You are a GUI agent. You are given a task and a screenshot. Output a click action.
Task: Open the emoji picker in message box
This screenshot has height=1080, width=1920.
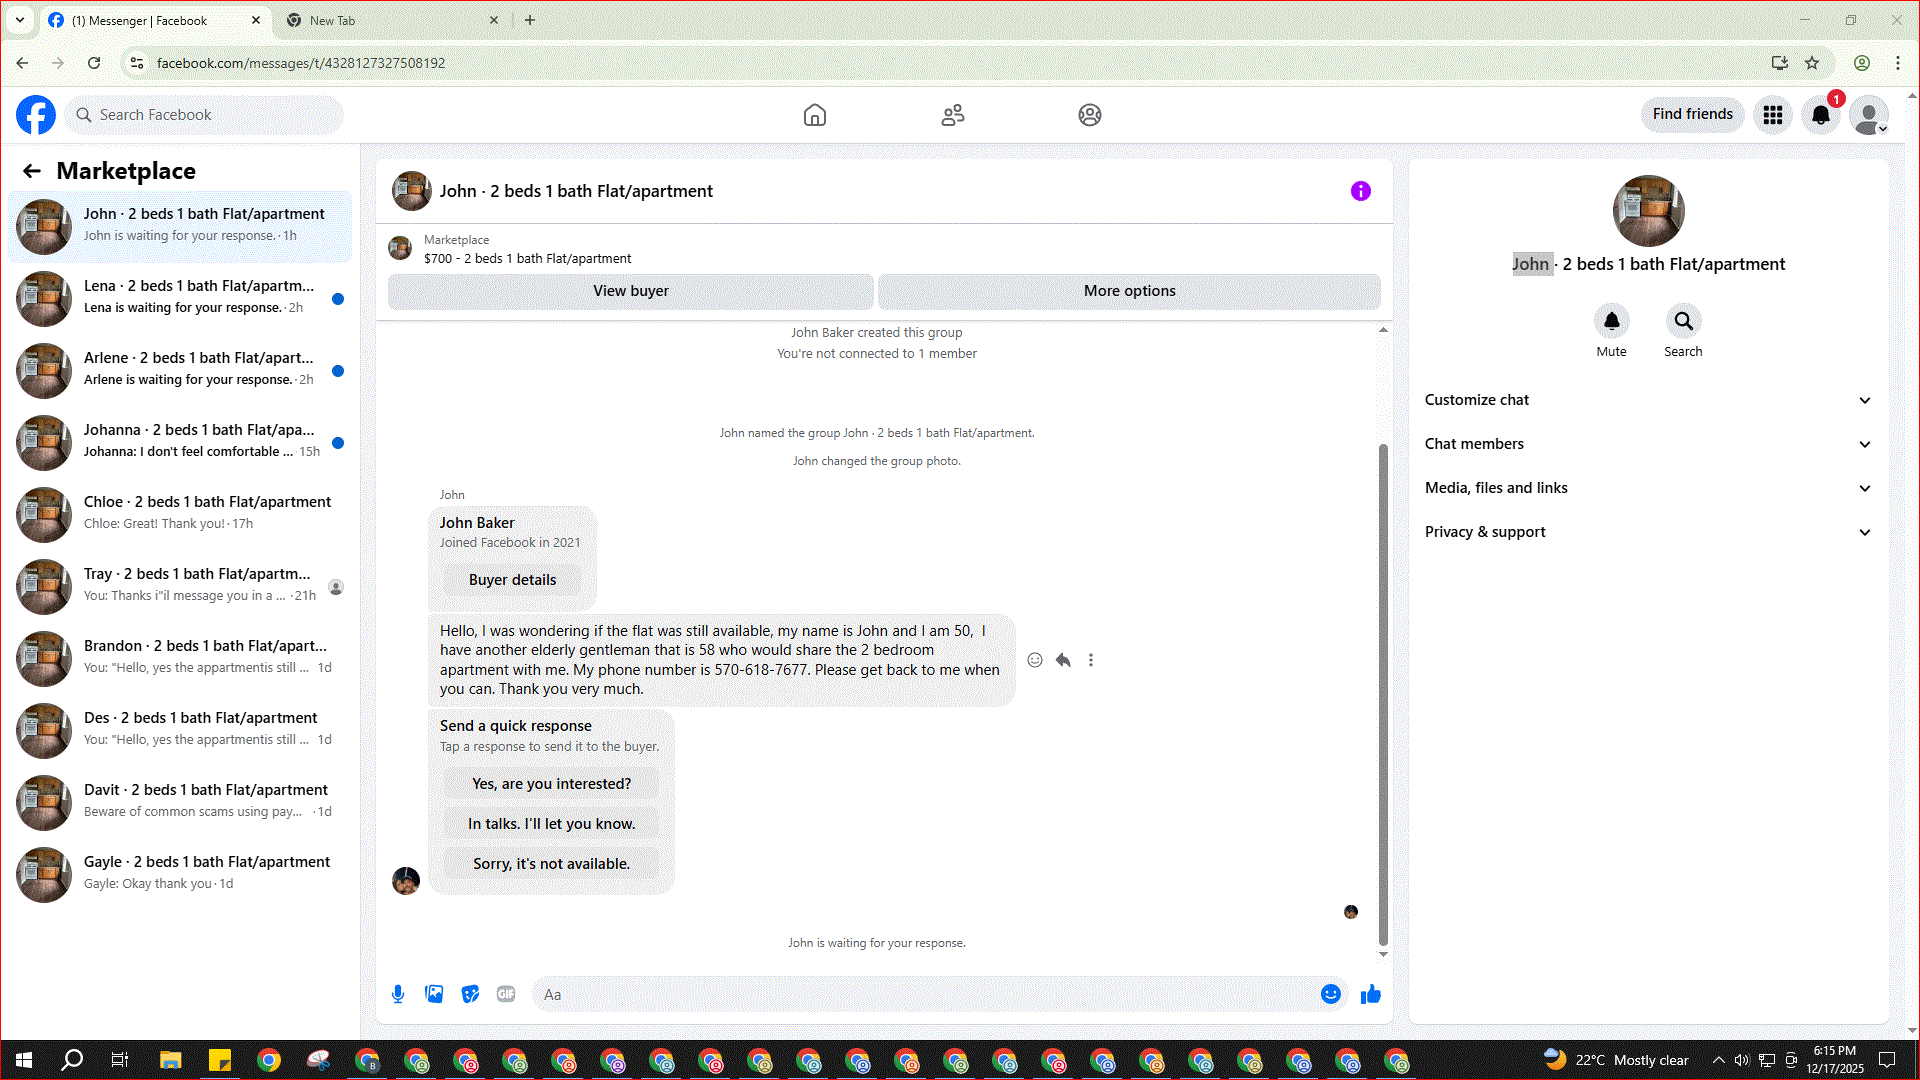[x=1330, y=994]
